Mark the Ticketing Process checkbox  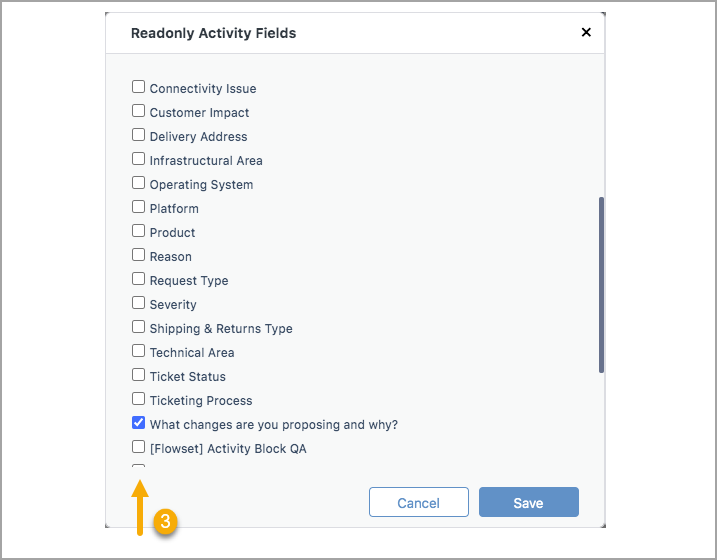pyautogui.click(x=138, y=399)
